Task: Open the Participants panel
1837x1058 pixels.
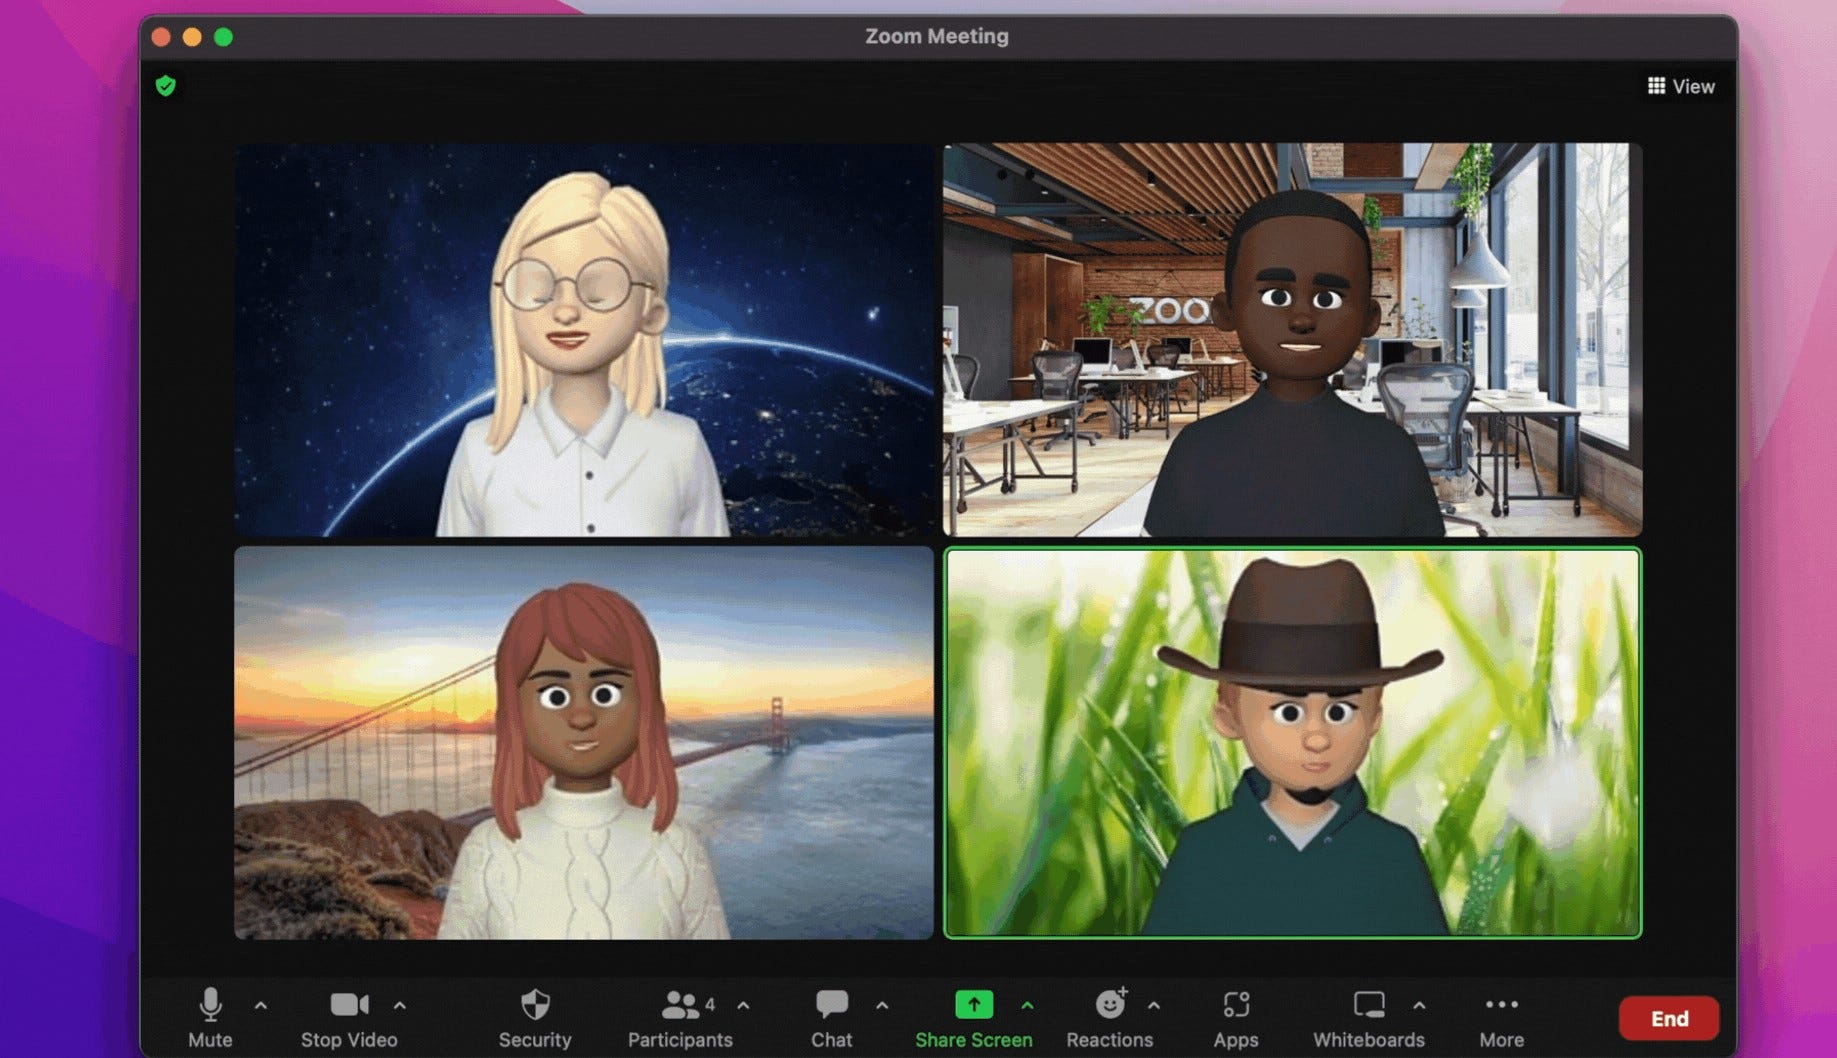Action: [x=680, y=1017]
